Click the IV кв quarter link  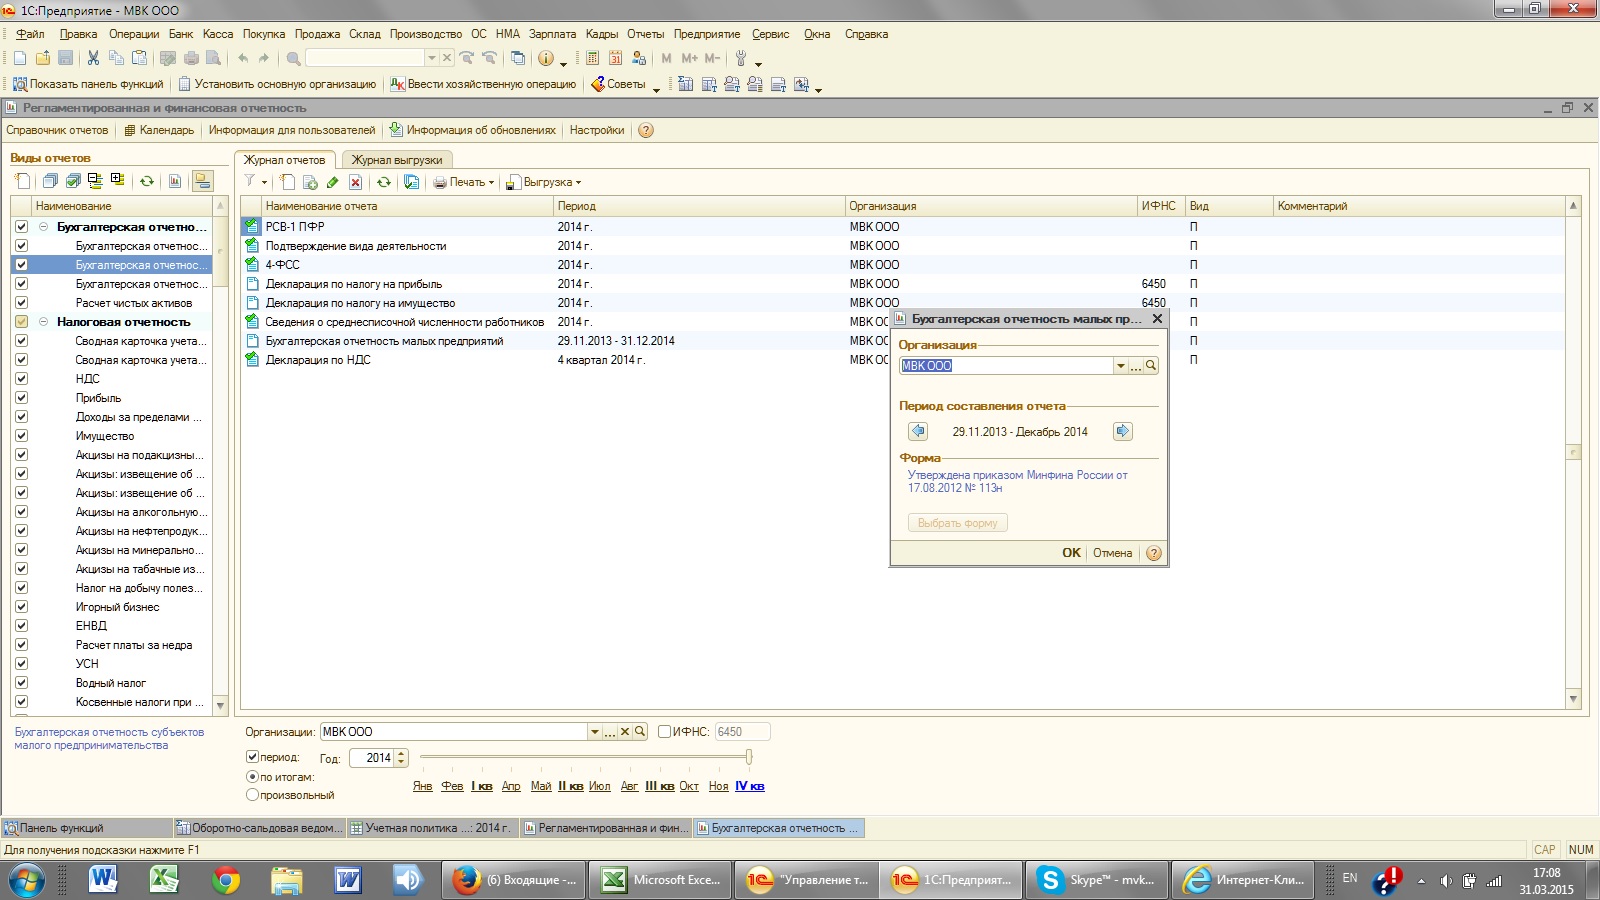pyautogui.click(x=749, y=786)
